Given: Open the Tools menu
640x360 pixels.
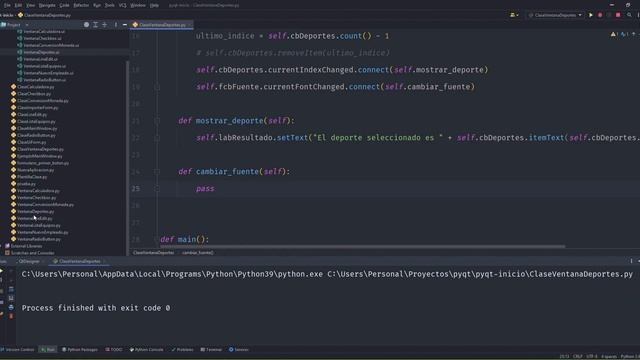Looking at the screenshot, I should pyautogui.click(x=109, y=5).
